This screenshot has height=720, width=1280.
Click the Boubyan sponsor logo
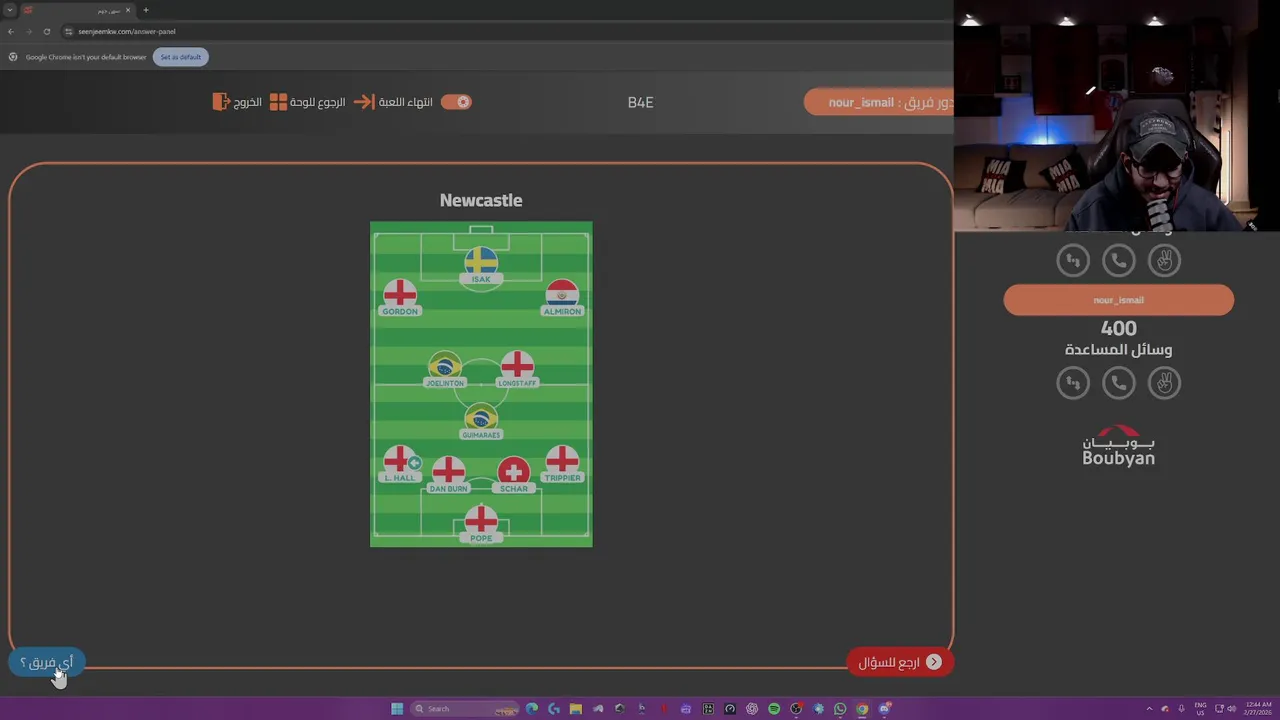point(1119,445)
